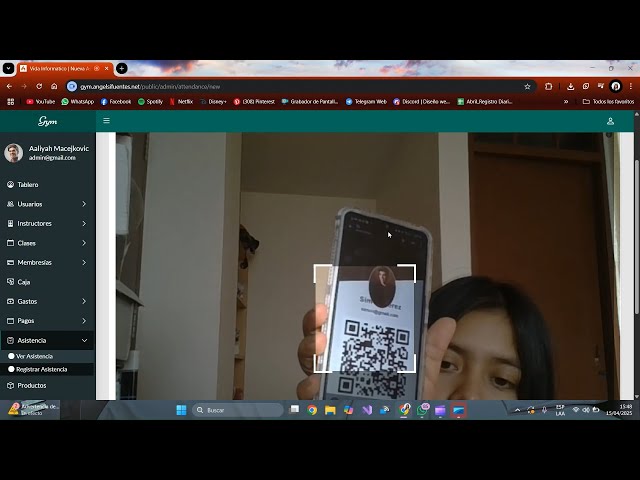The height and width of the screenshot is (480, 640).
Task: Click the taskbar Buscar search box
Action: click(x=238, y=410)
